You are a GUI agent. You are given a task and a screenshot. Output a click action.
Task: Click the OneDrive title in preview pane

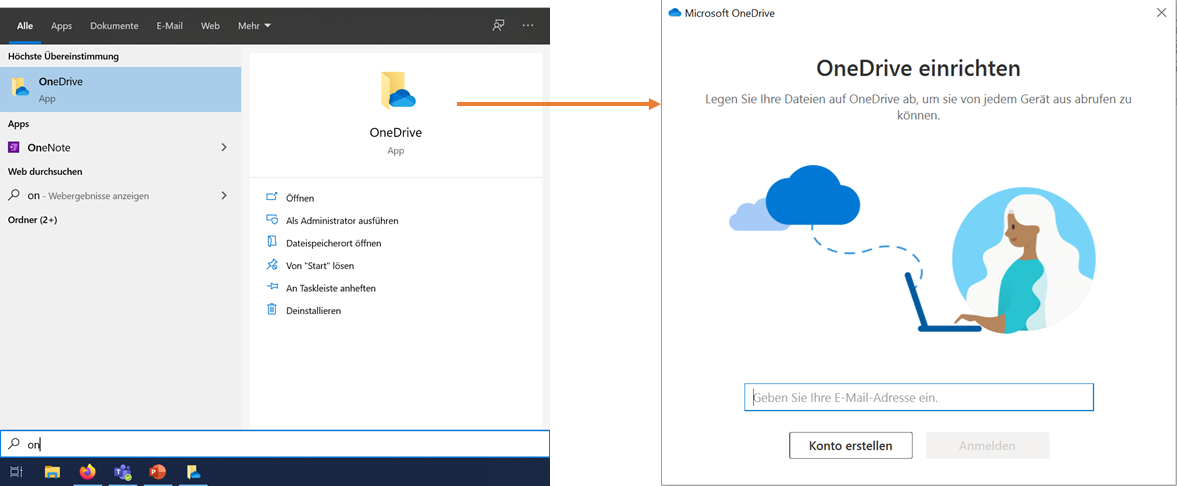[396, 133]
